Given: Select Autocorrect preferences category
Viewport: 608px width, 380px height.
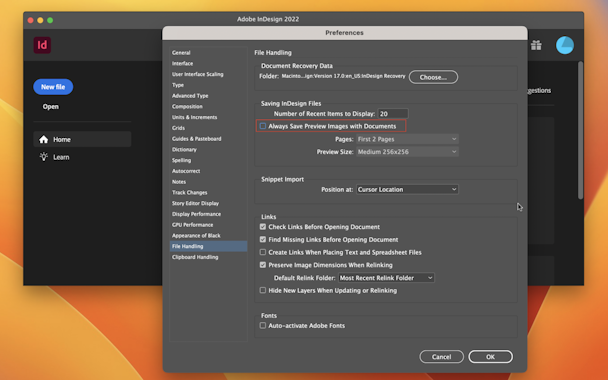Looking at the screenshot, I should (186, 171).
